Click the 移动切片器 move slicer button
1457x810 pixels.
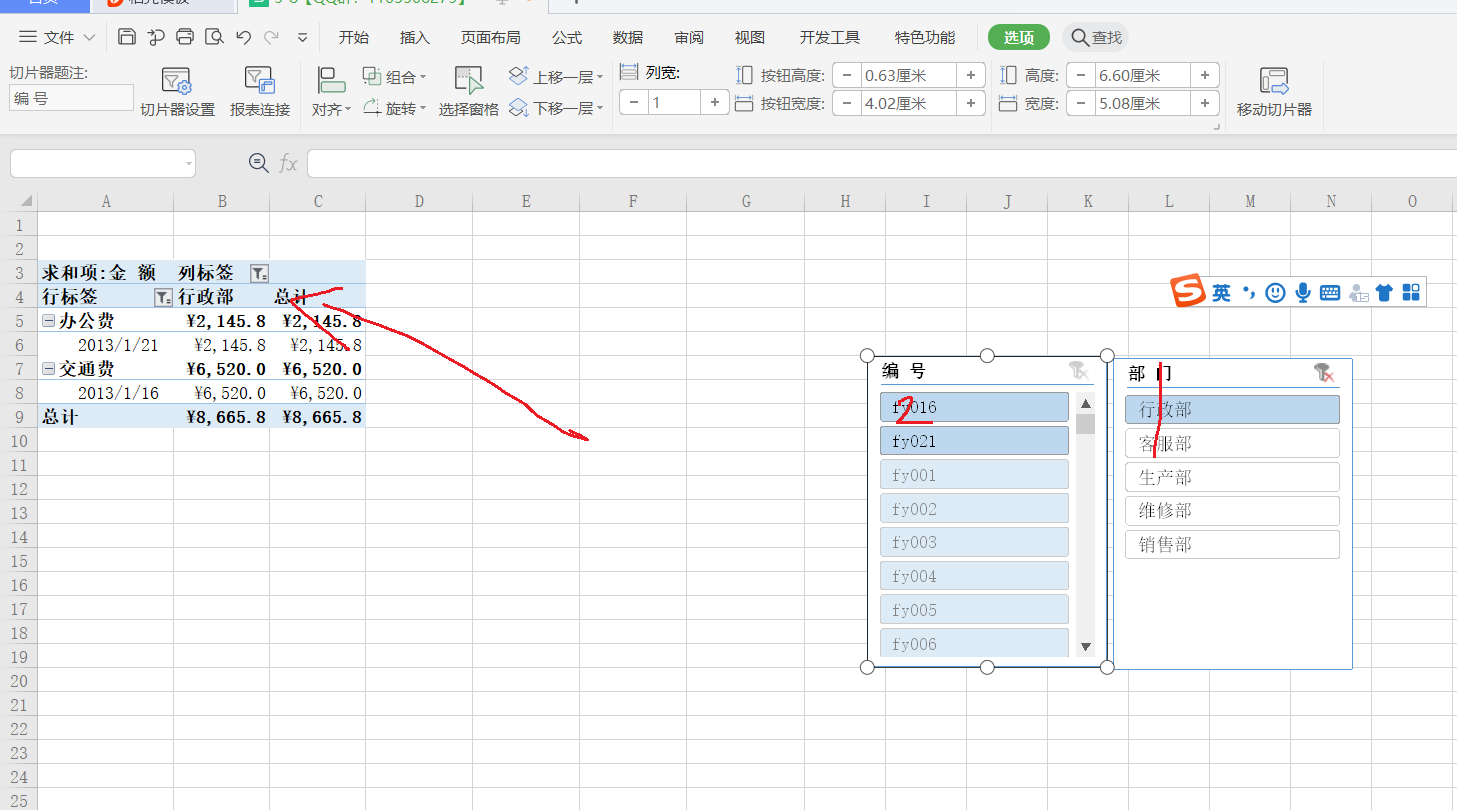pyautogui.click(x=1274, y=92)
